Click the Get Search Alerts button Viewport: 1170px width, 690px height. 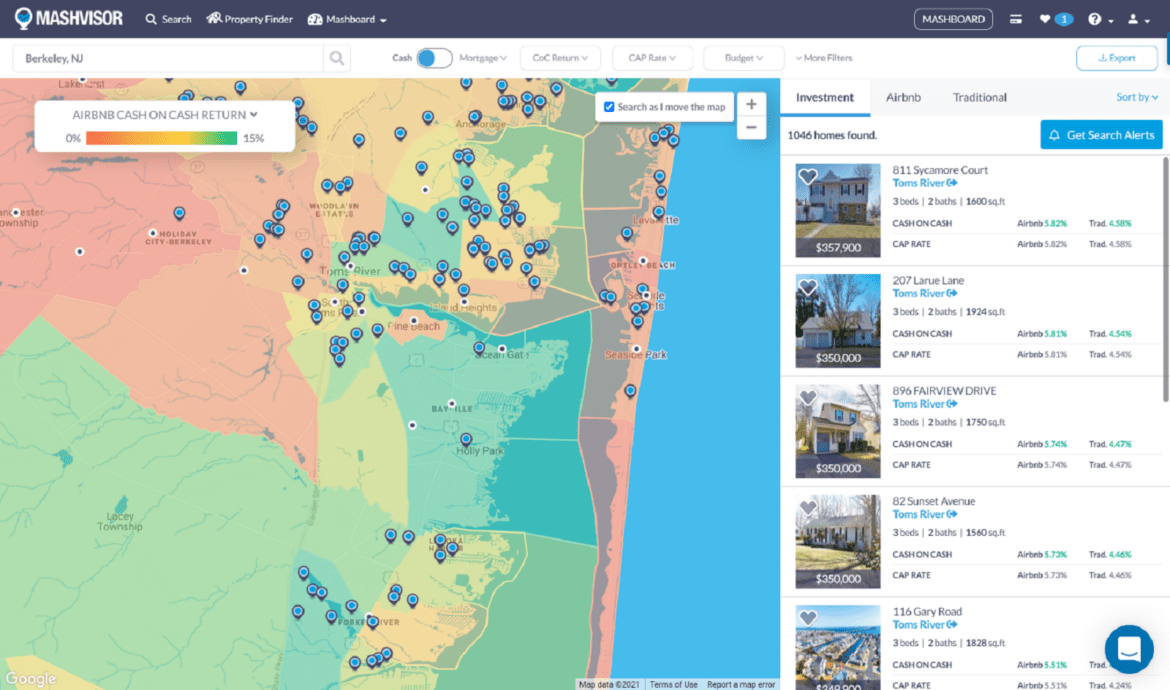(1101, 135)
